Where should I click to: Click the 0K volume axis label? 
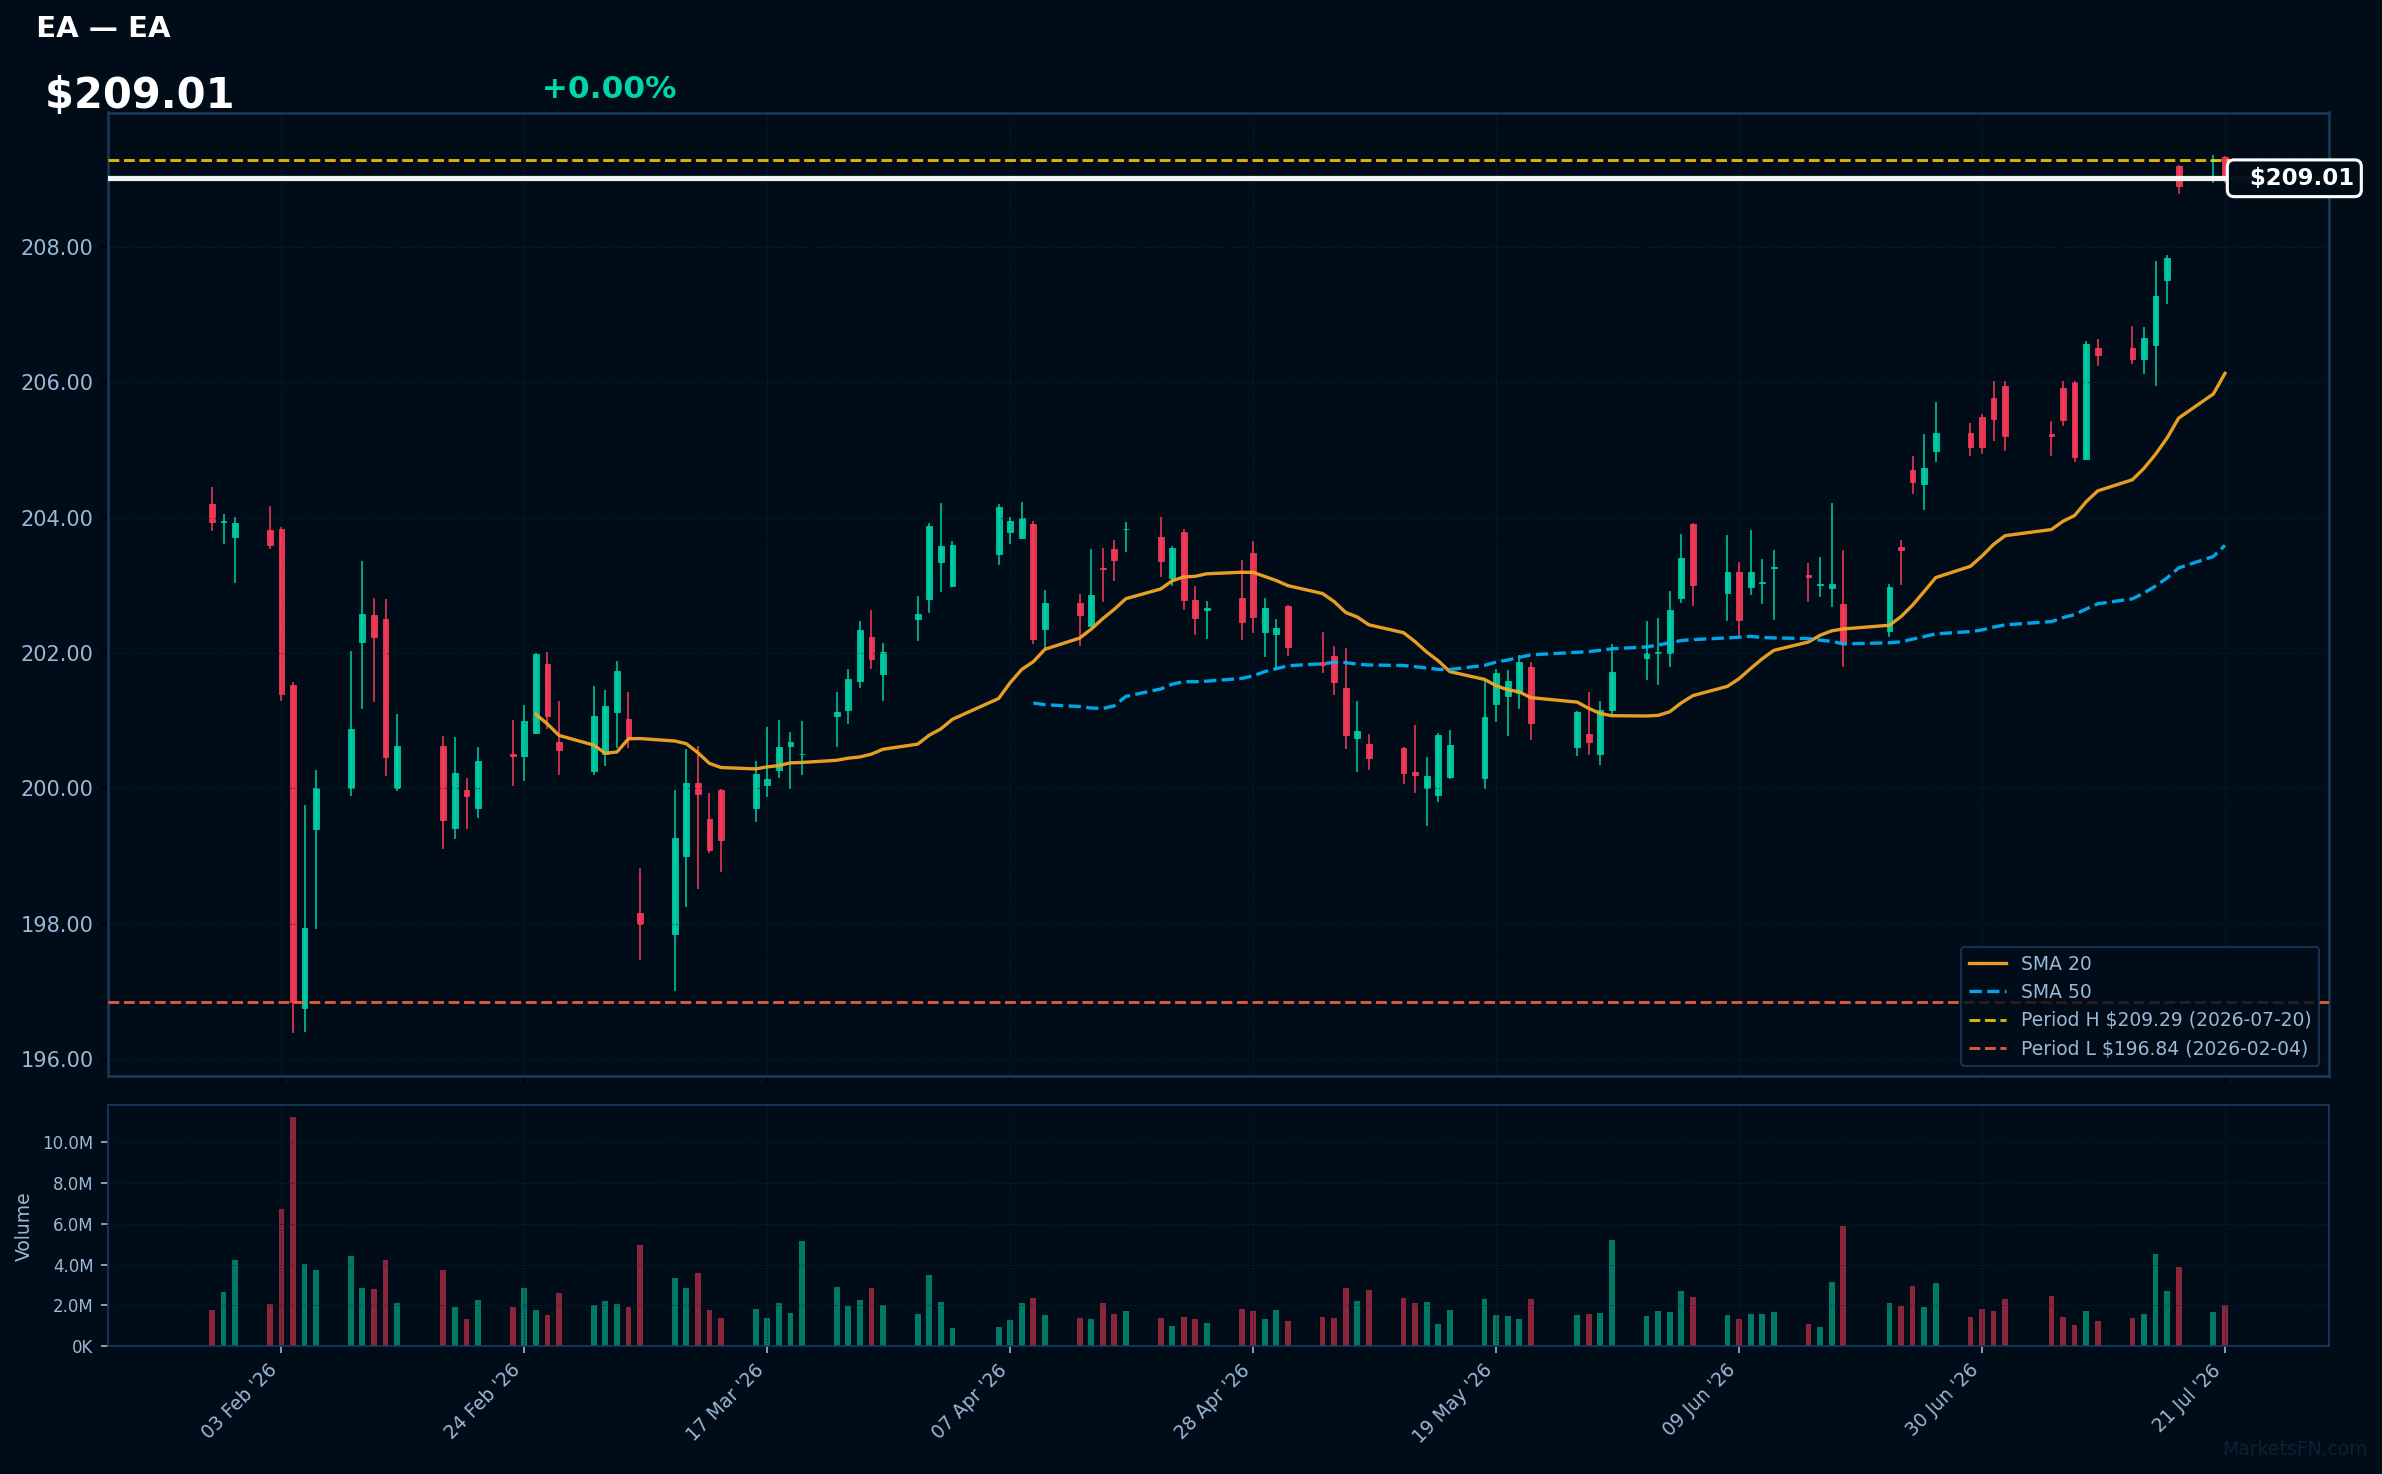[x=82, y=1347]
